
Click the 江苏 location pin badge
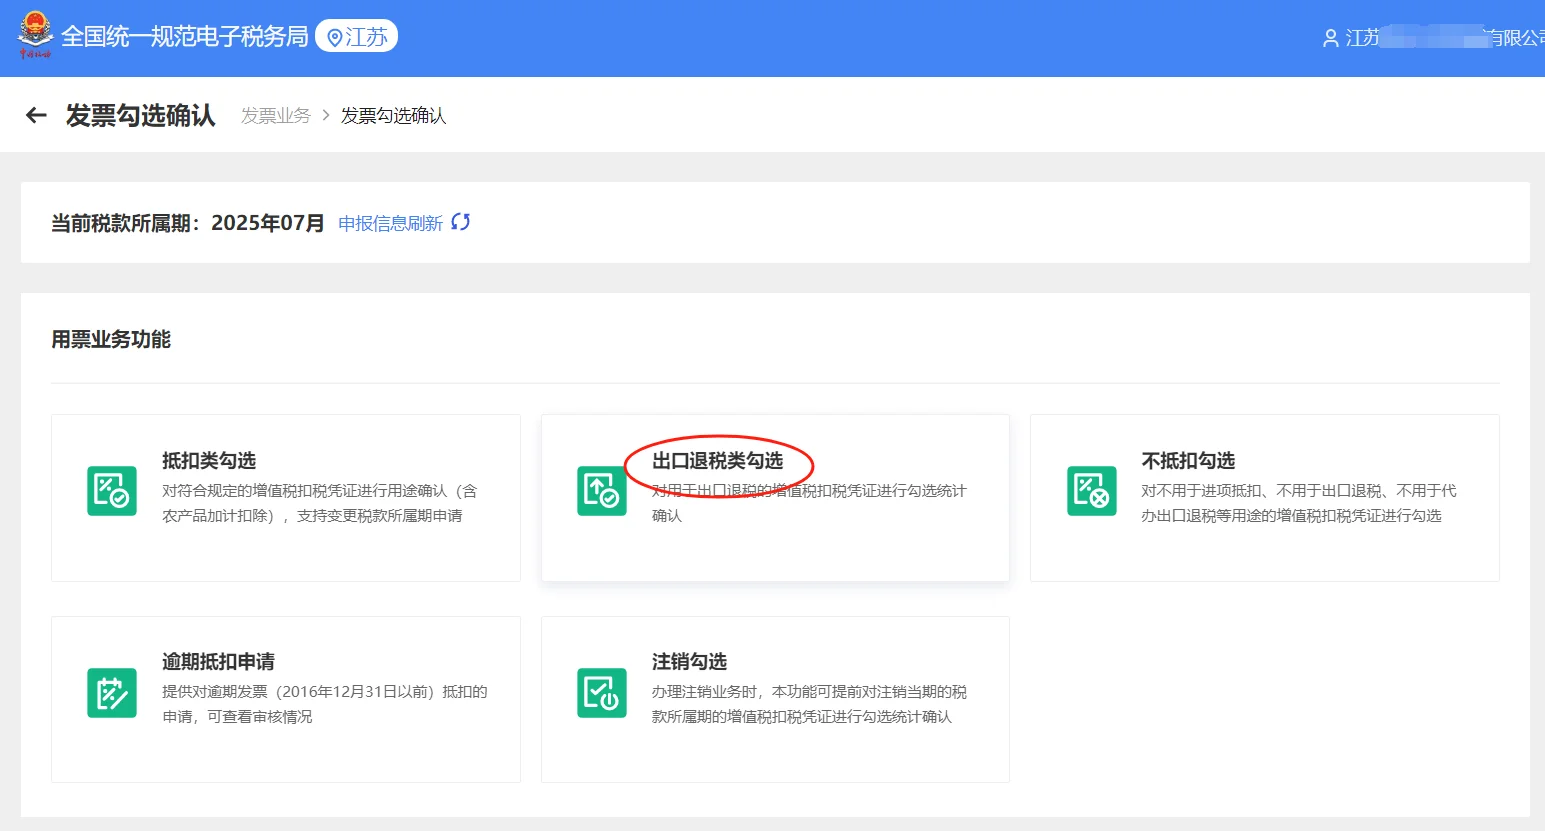357,36
